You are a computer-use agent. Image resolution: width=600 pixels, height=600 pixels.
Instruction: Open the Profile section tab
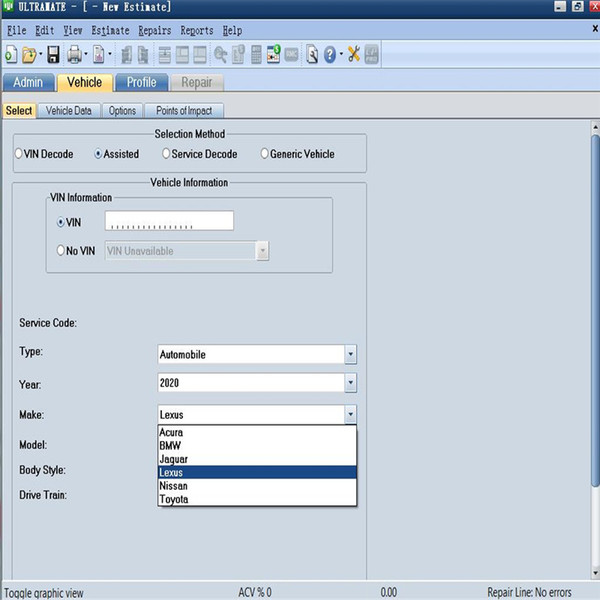141,83
